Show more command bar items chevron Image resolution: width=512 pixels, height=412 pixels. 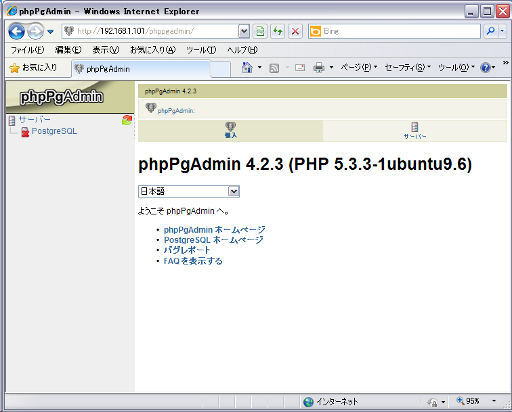click(x=506, y=63)
